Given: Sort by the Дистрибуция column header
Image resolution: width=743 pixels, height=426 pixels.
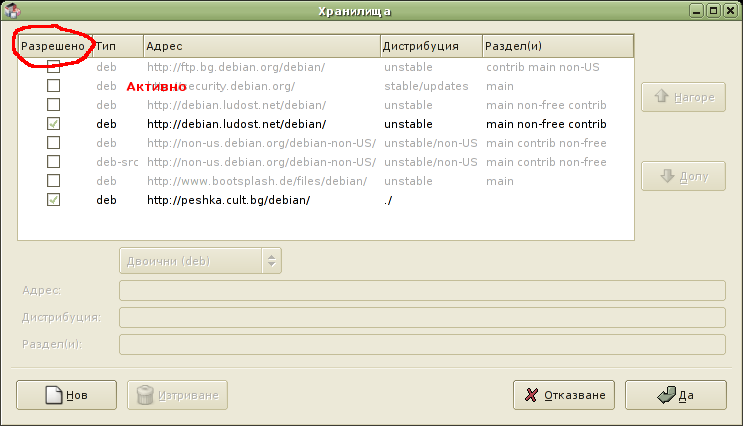Looking at the screenshot, I should click(430, 46).
